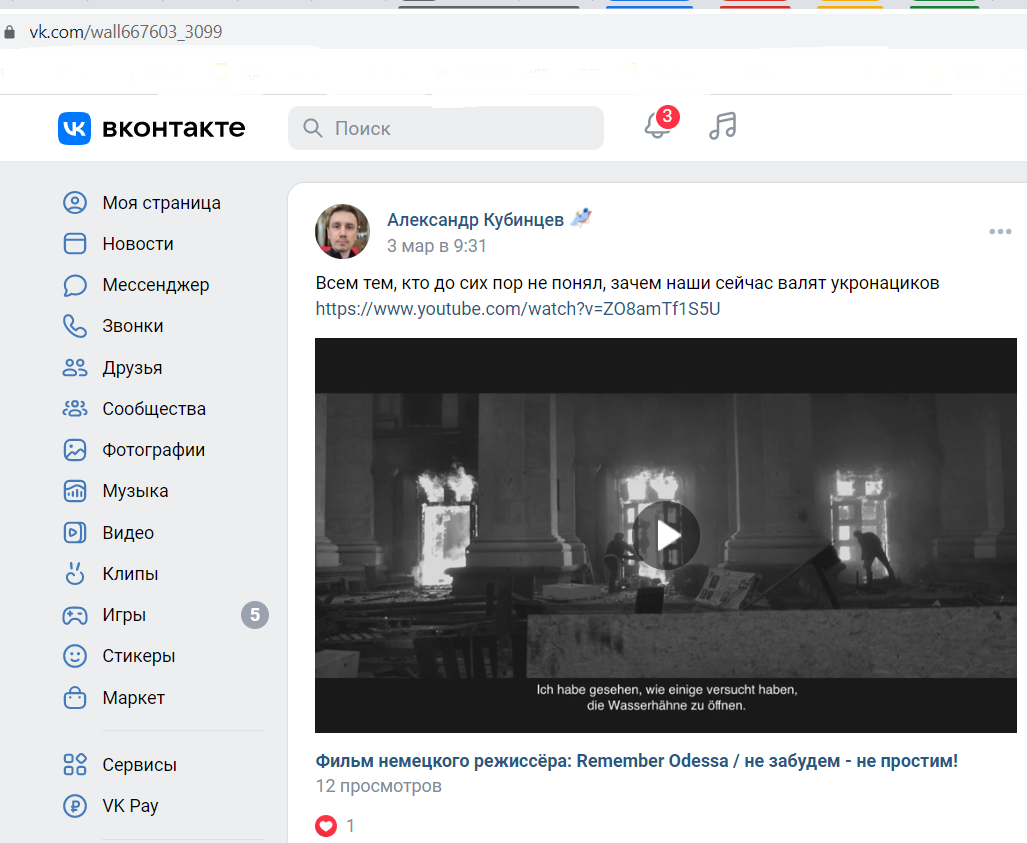
Task: Open Музыка section label
Action: (135, 491)
